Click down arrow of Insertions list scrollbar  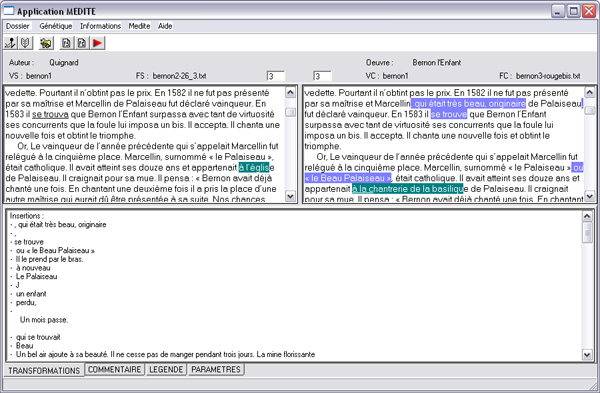(x=587, y=354)
